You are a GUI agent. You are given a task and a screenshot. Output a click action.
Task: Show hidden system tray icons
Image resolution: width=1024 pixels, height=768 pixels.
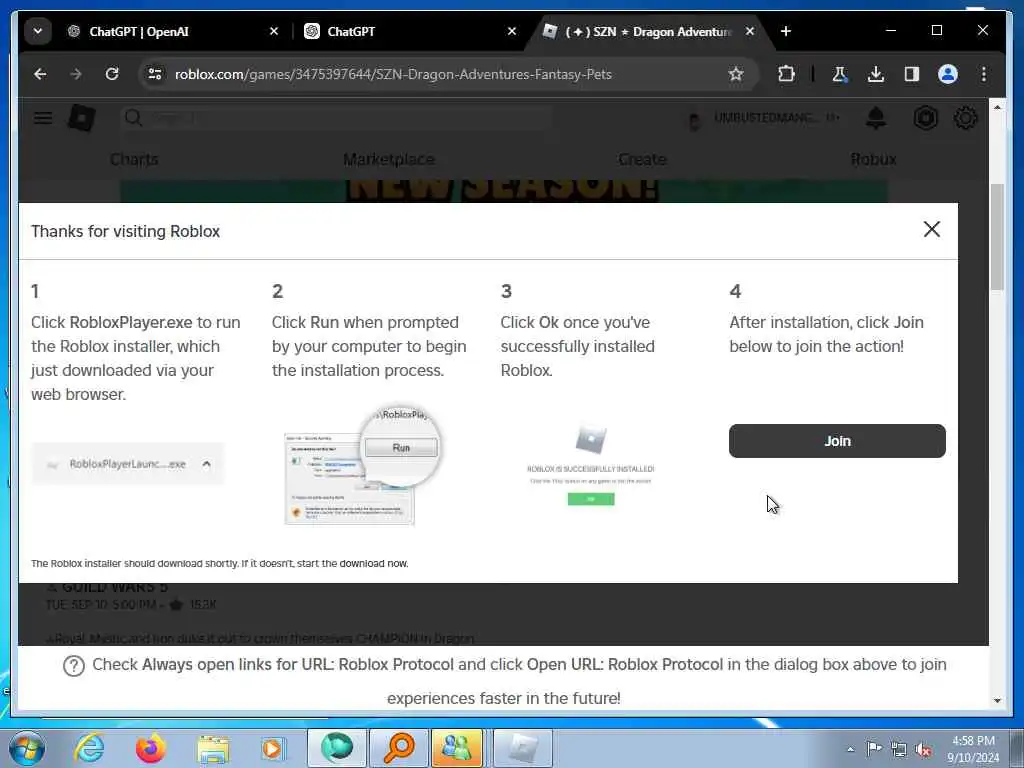(x=850, y=749)
